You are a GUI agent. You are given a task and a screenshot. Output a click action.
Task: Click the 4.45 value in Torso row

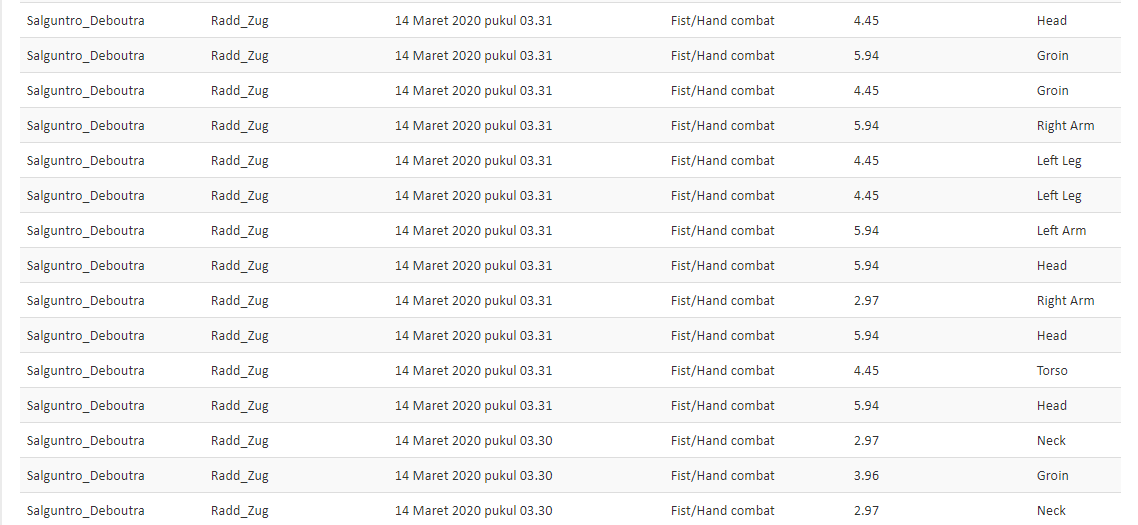tap(866, 370)
